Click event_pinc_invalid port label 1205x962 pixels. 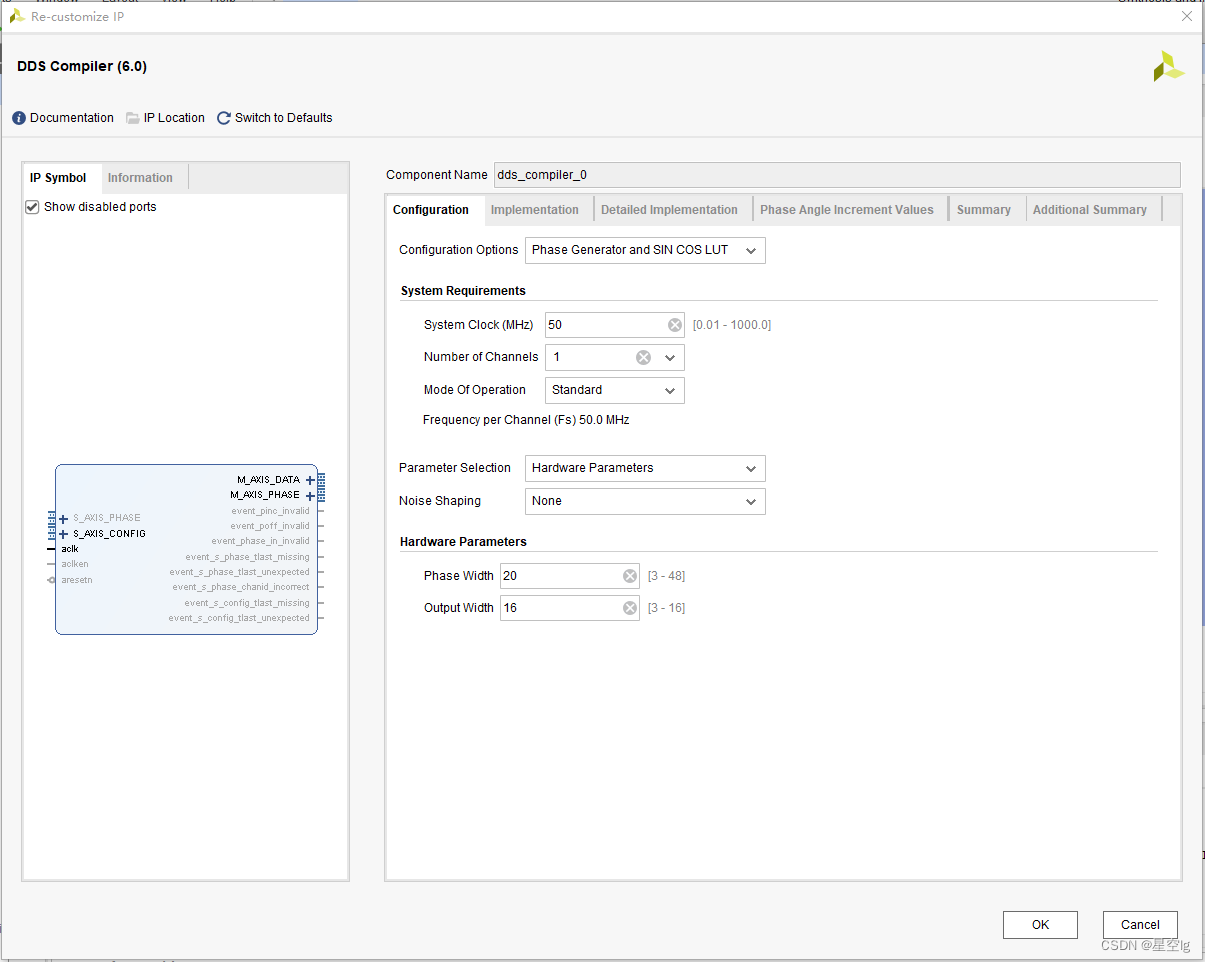pos(270,511)
